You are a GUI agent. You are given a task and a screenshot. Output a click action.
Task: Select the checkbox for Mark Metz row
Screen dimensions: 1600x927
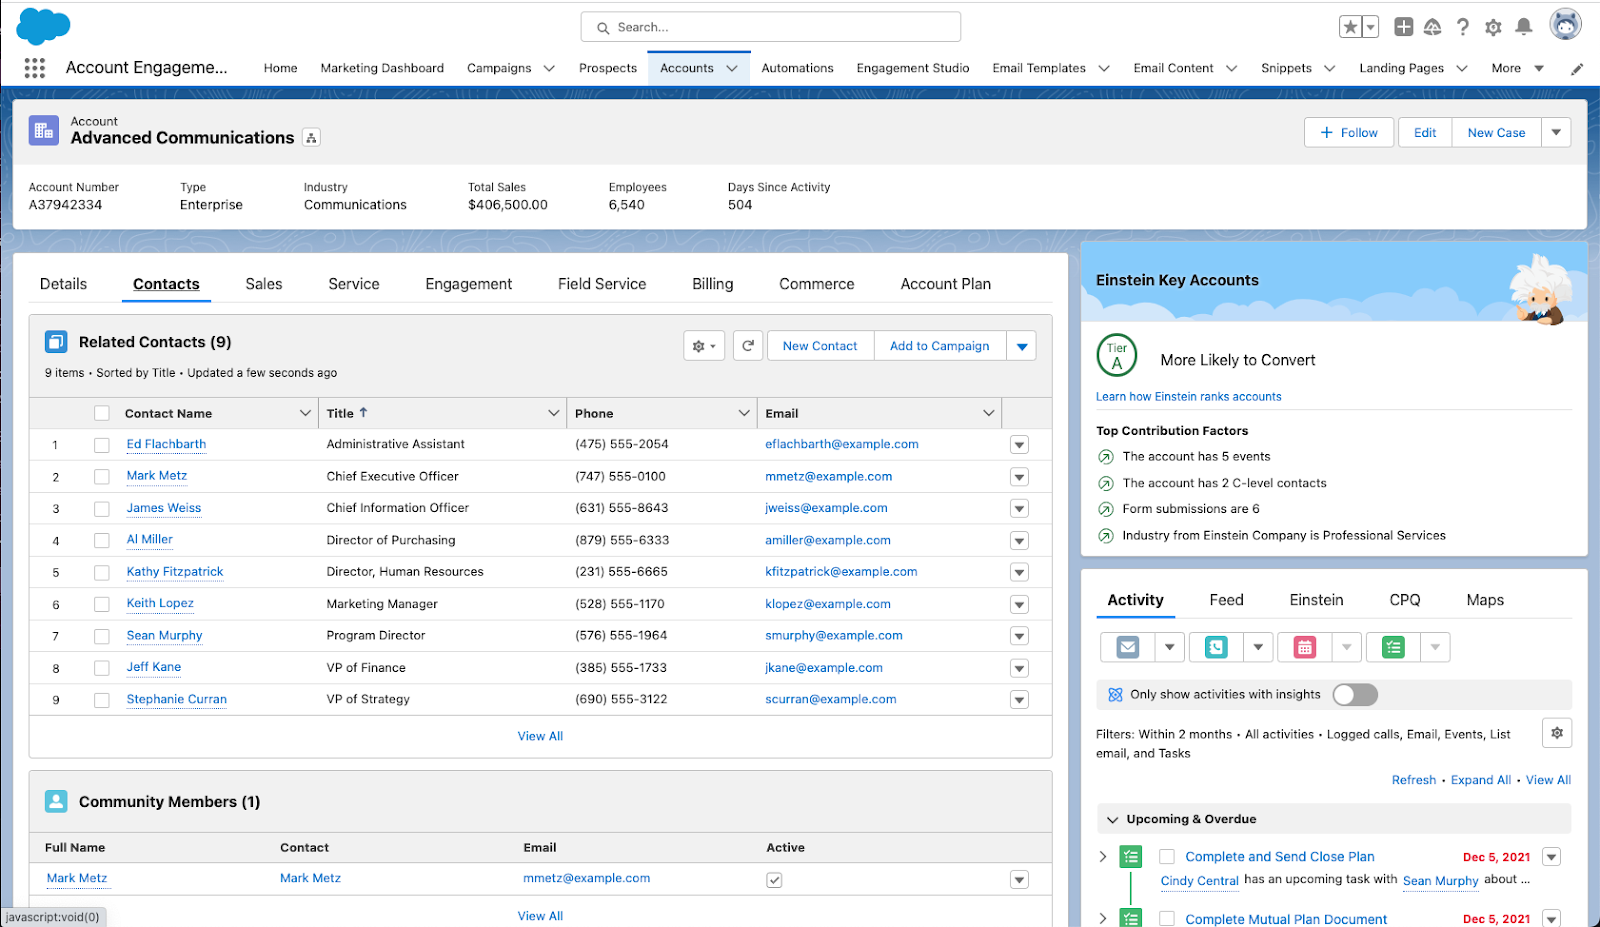pos(102,477)
